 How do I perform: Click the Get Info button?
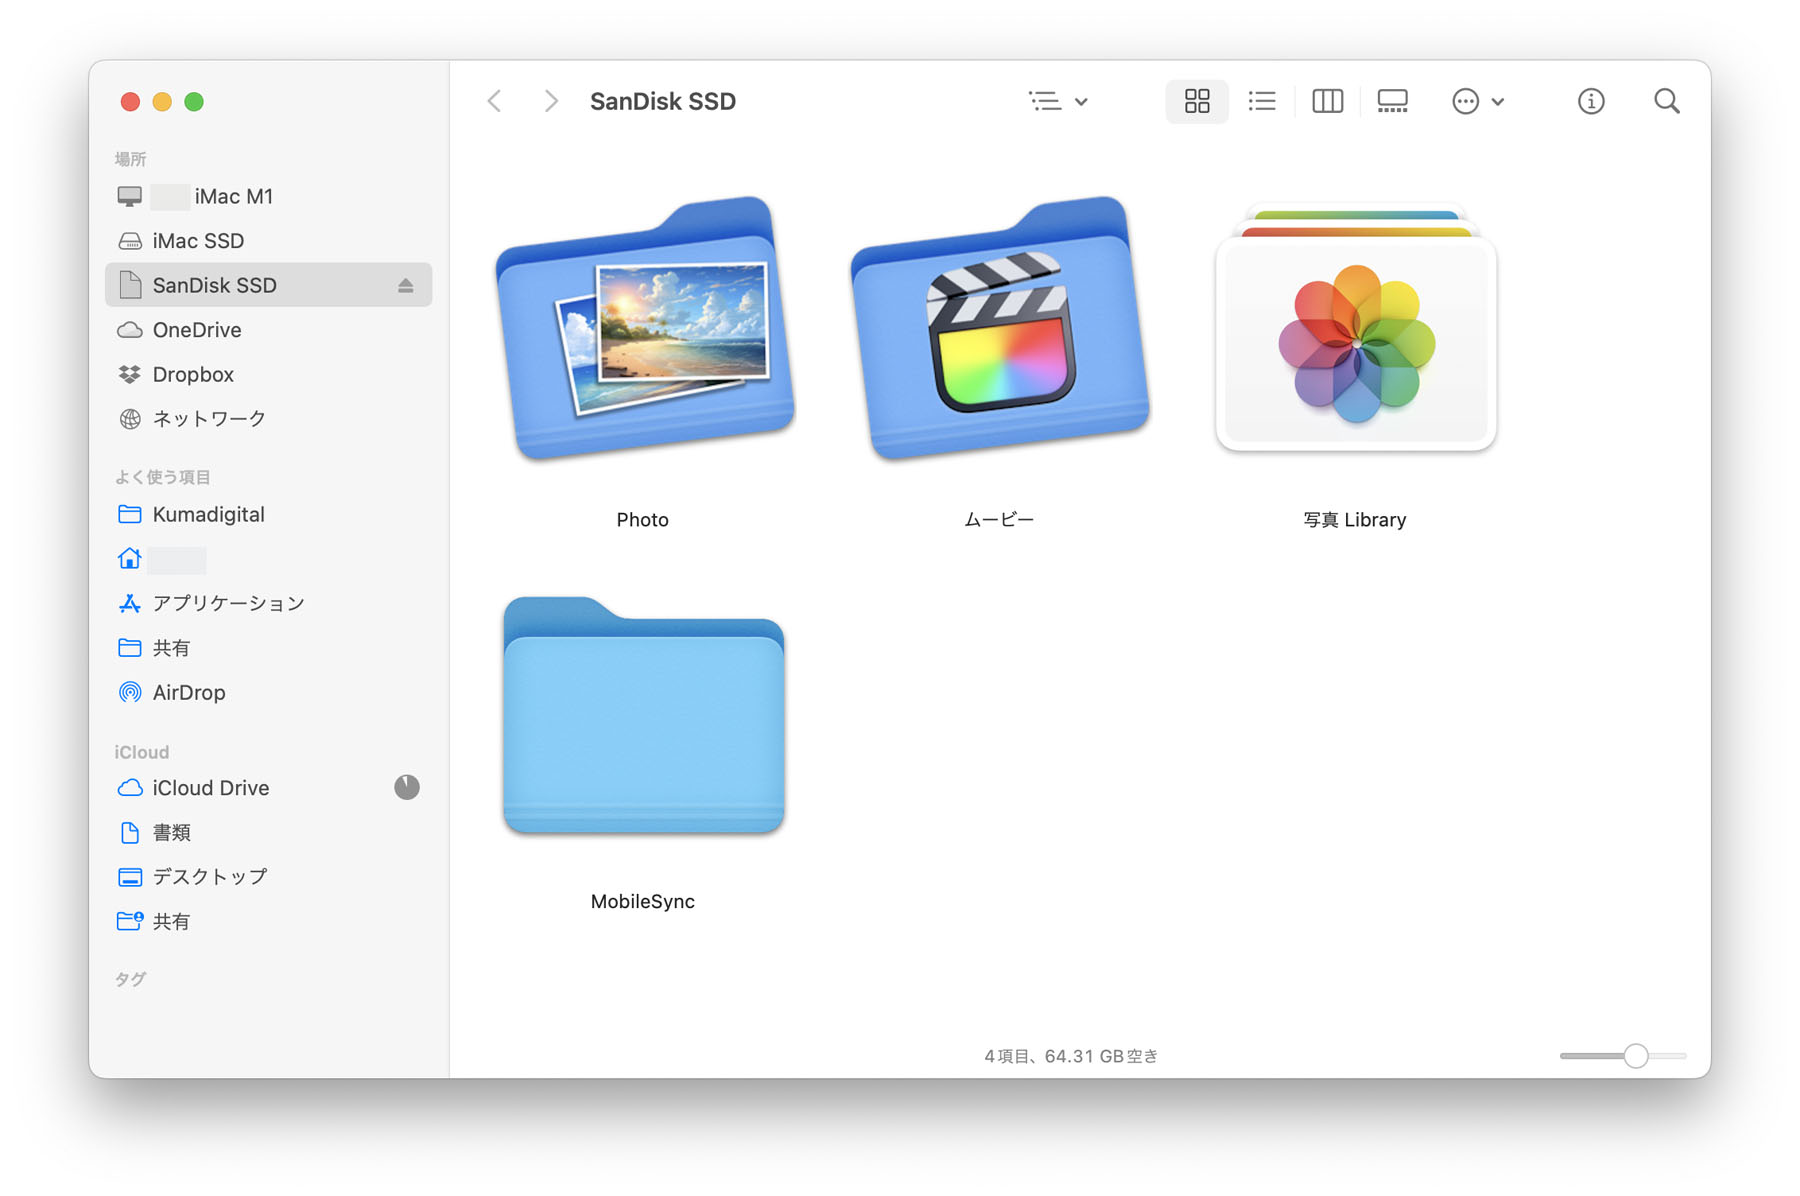pyautogui.click(x=1590, y=101)
